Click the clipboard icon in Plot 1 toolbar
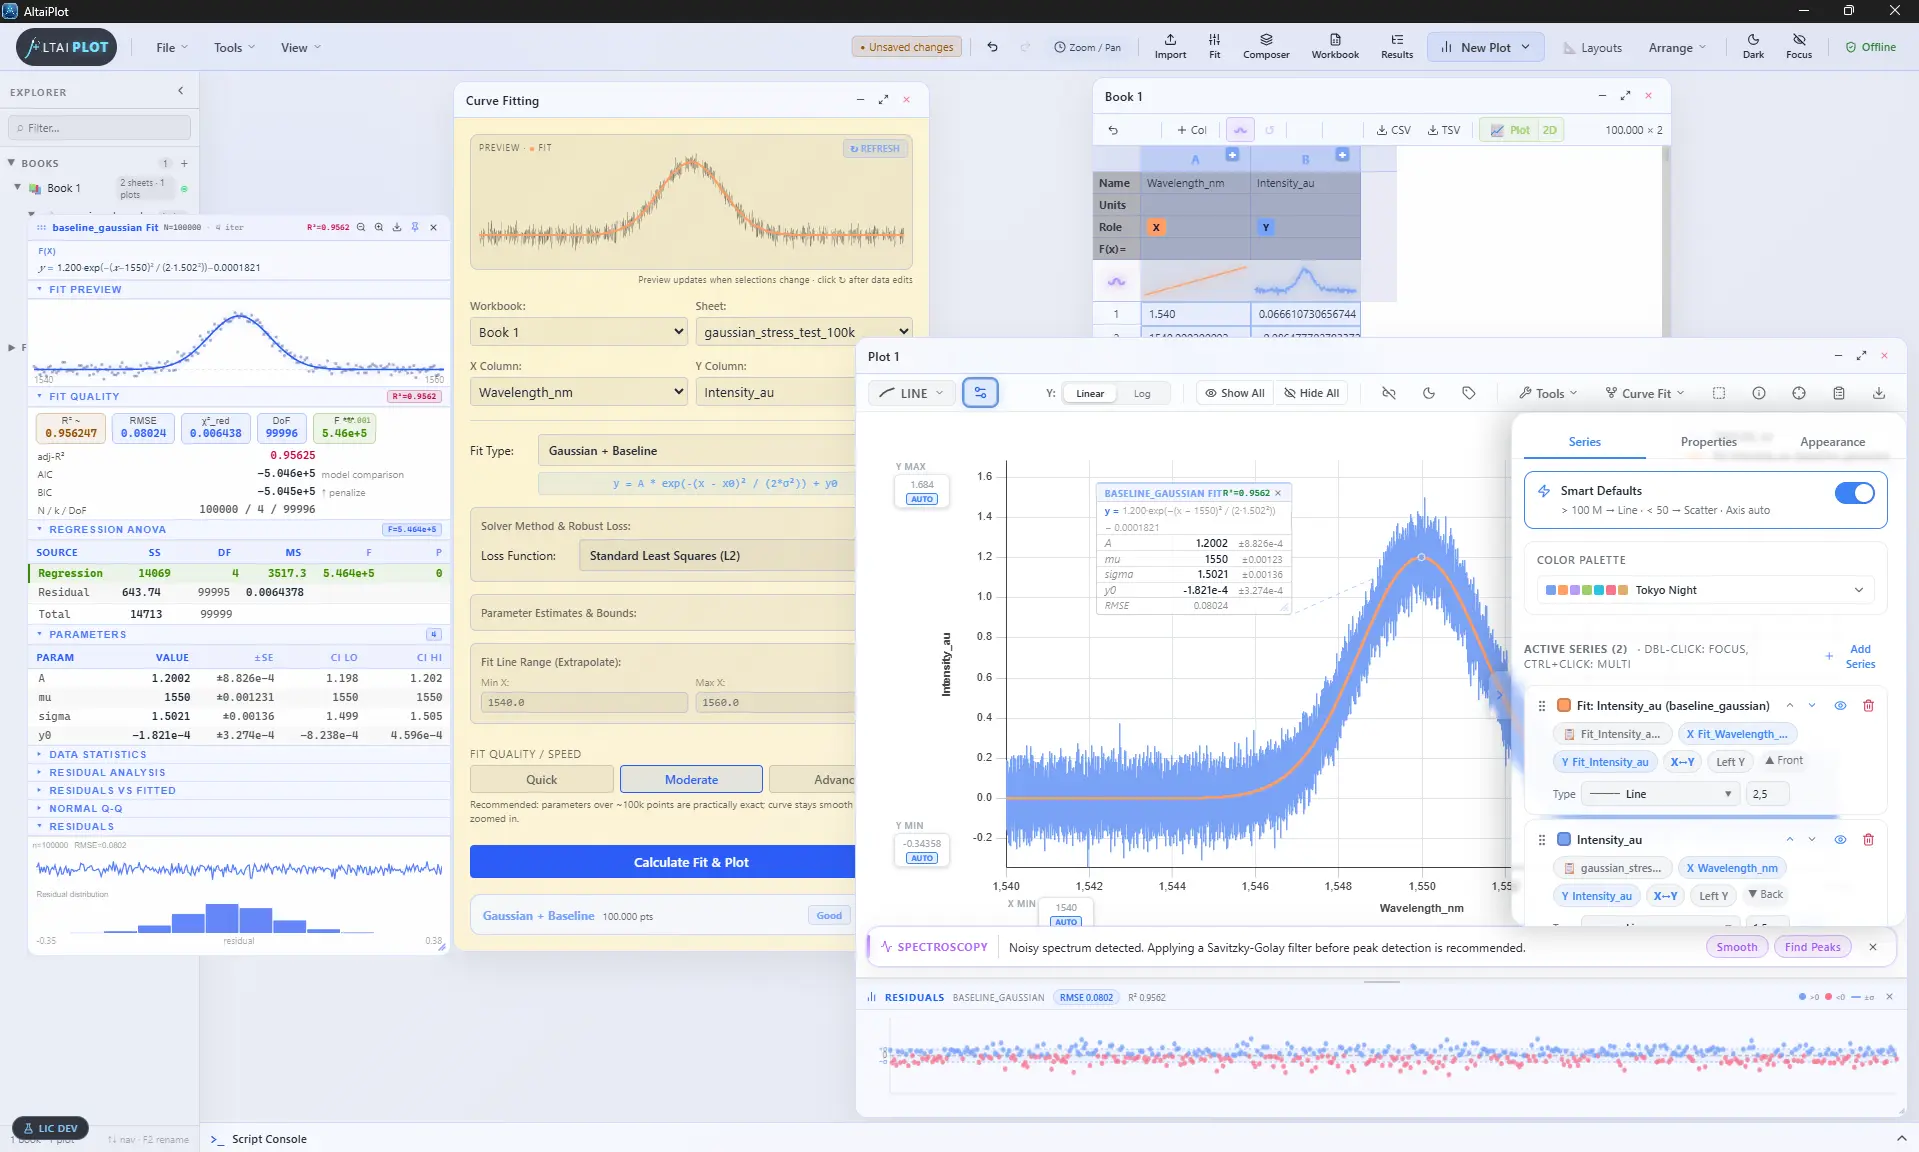 [x=1839, y=393]
